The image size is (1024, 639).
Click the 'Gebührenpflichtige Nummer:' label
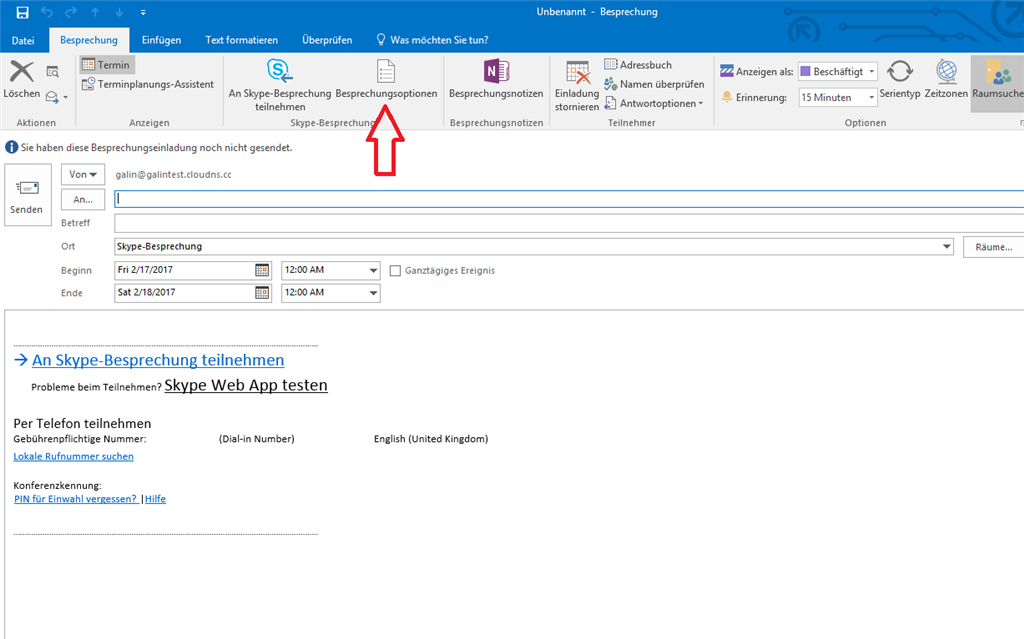click(x=80, y=439)
